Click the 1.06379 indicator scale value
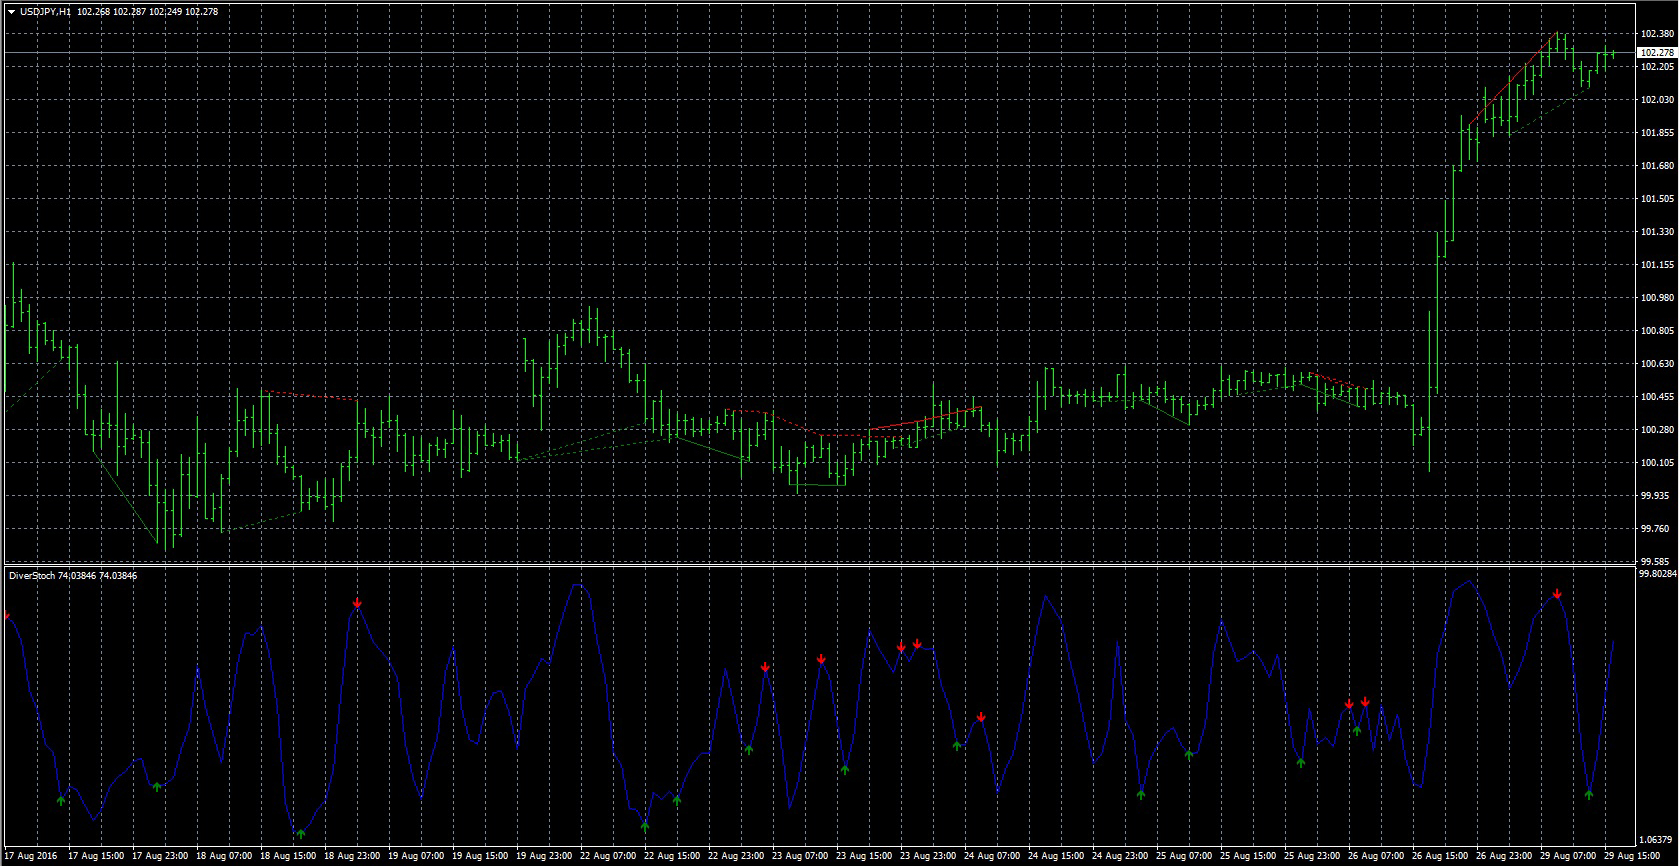The image size is (1680, 866). (x=1657, y=839)
